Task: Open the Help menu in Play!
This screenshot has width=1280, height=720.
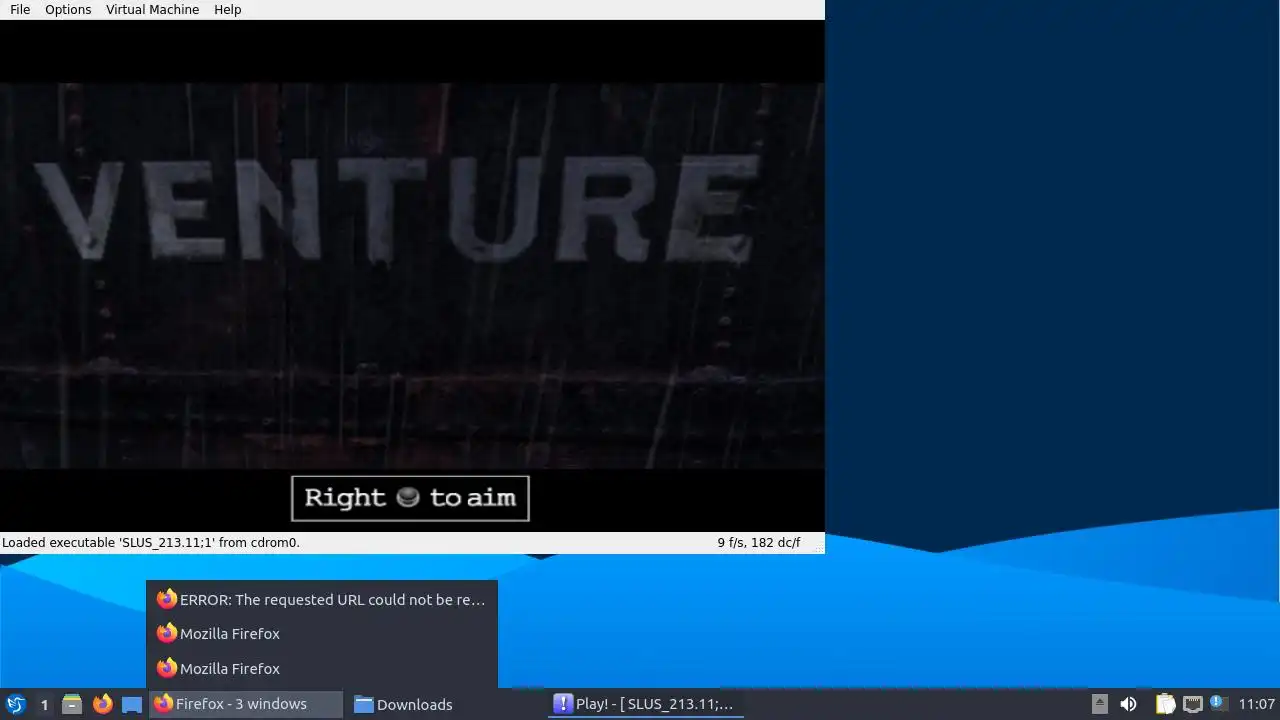Action: (x=228, y=9)
